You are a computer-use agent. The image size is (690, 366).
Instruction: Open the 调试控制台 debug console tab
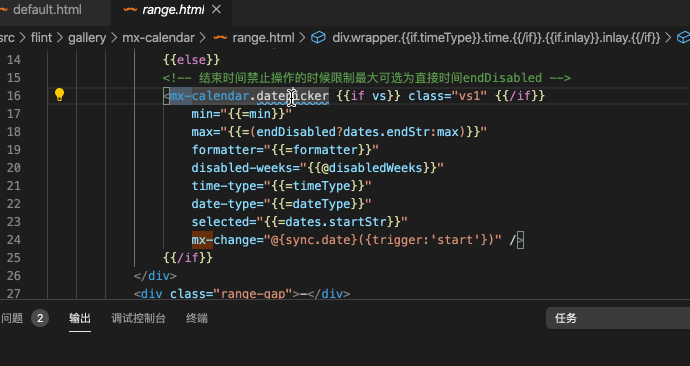(x=138, y=318)
